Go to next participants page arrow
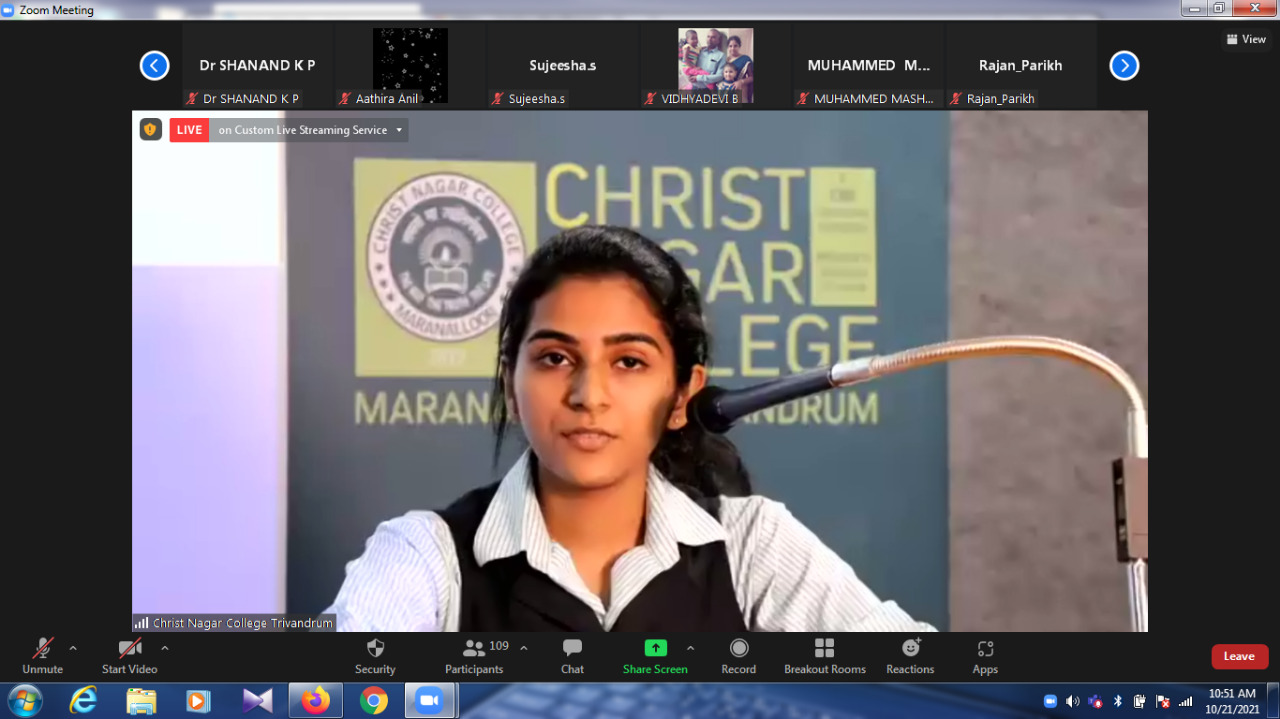Viewport: 1280px width, 719px height. click(1124, 66)
